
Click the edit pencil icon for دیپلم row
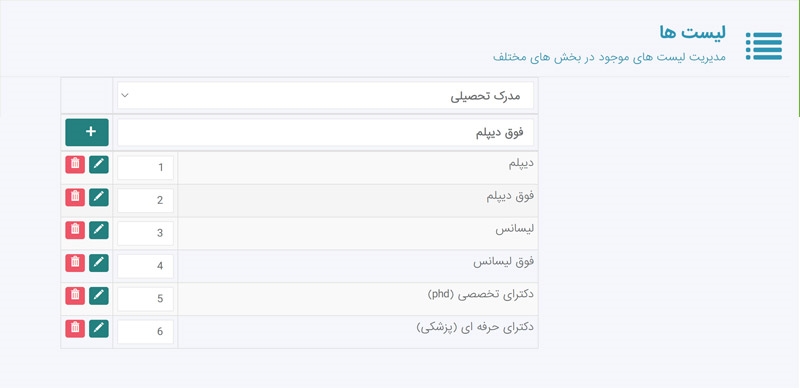click(x=99, y=165)
